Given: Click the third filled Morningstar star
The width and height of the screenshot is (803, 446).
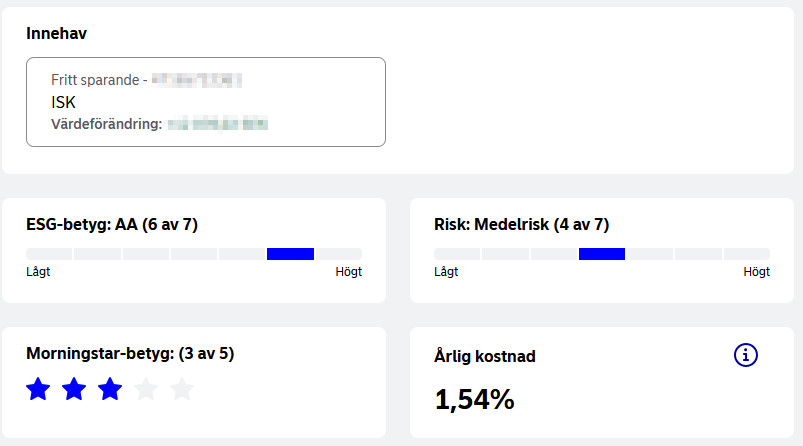Looking at the screenshot, I should pos(110,389).
